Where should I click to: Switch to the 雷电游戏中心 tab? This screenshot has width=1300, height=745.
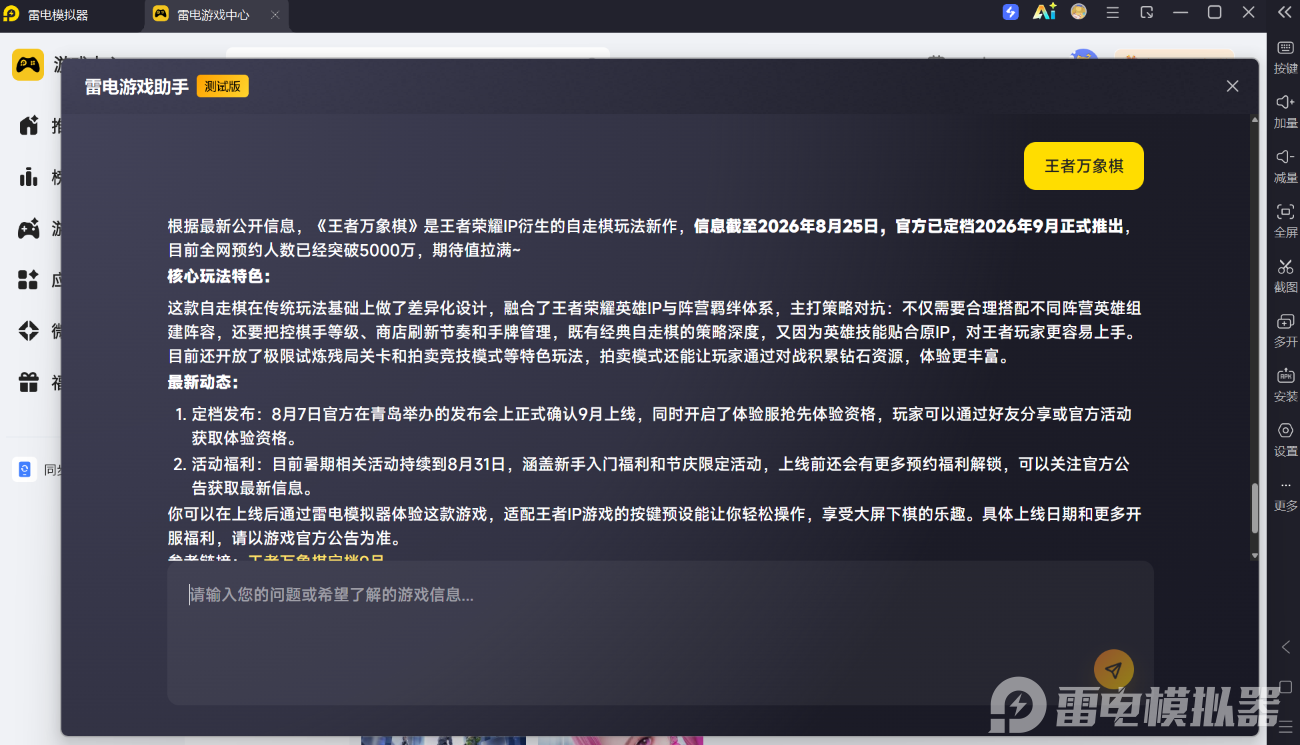214,14
